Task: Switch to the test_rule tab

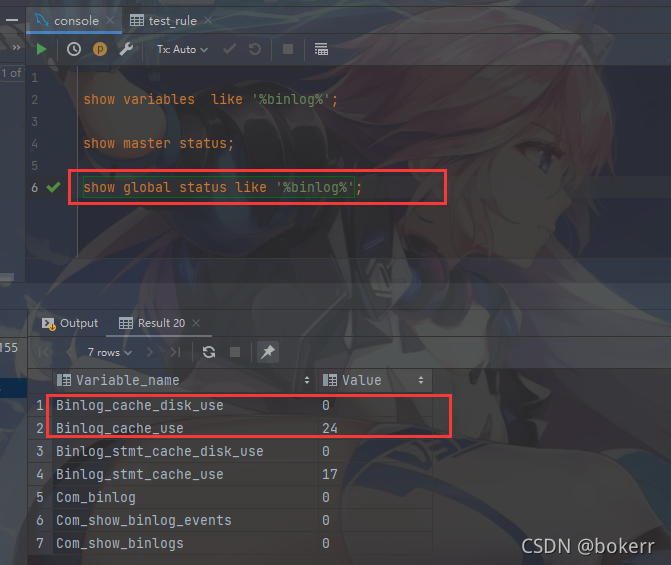Action: click(163, 21)
